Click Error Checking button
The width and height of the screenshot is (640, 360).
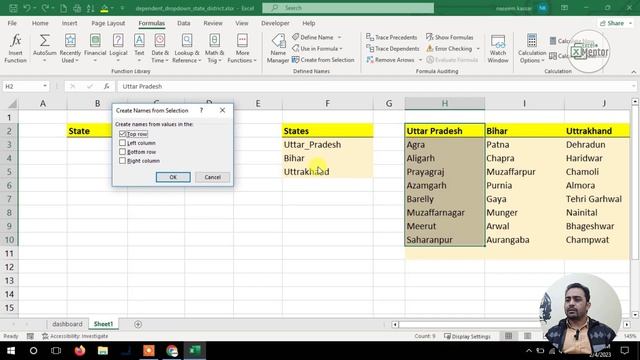pos(449,49)
